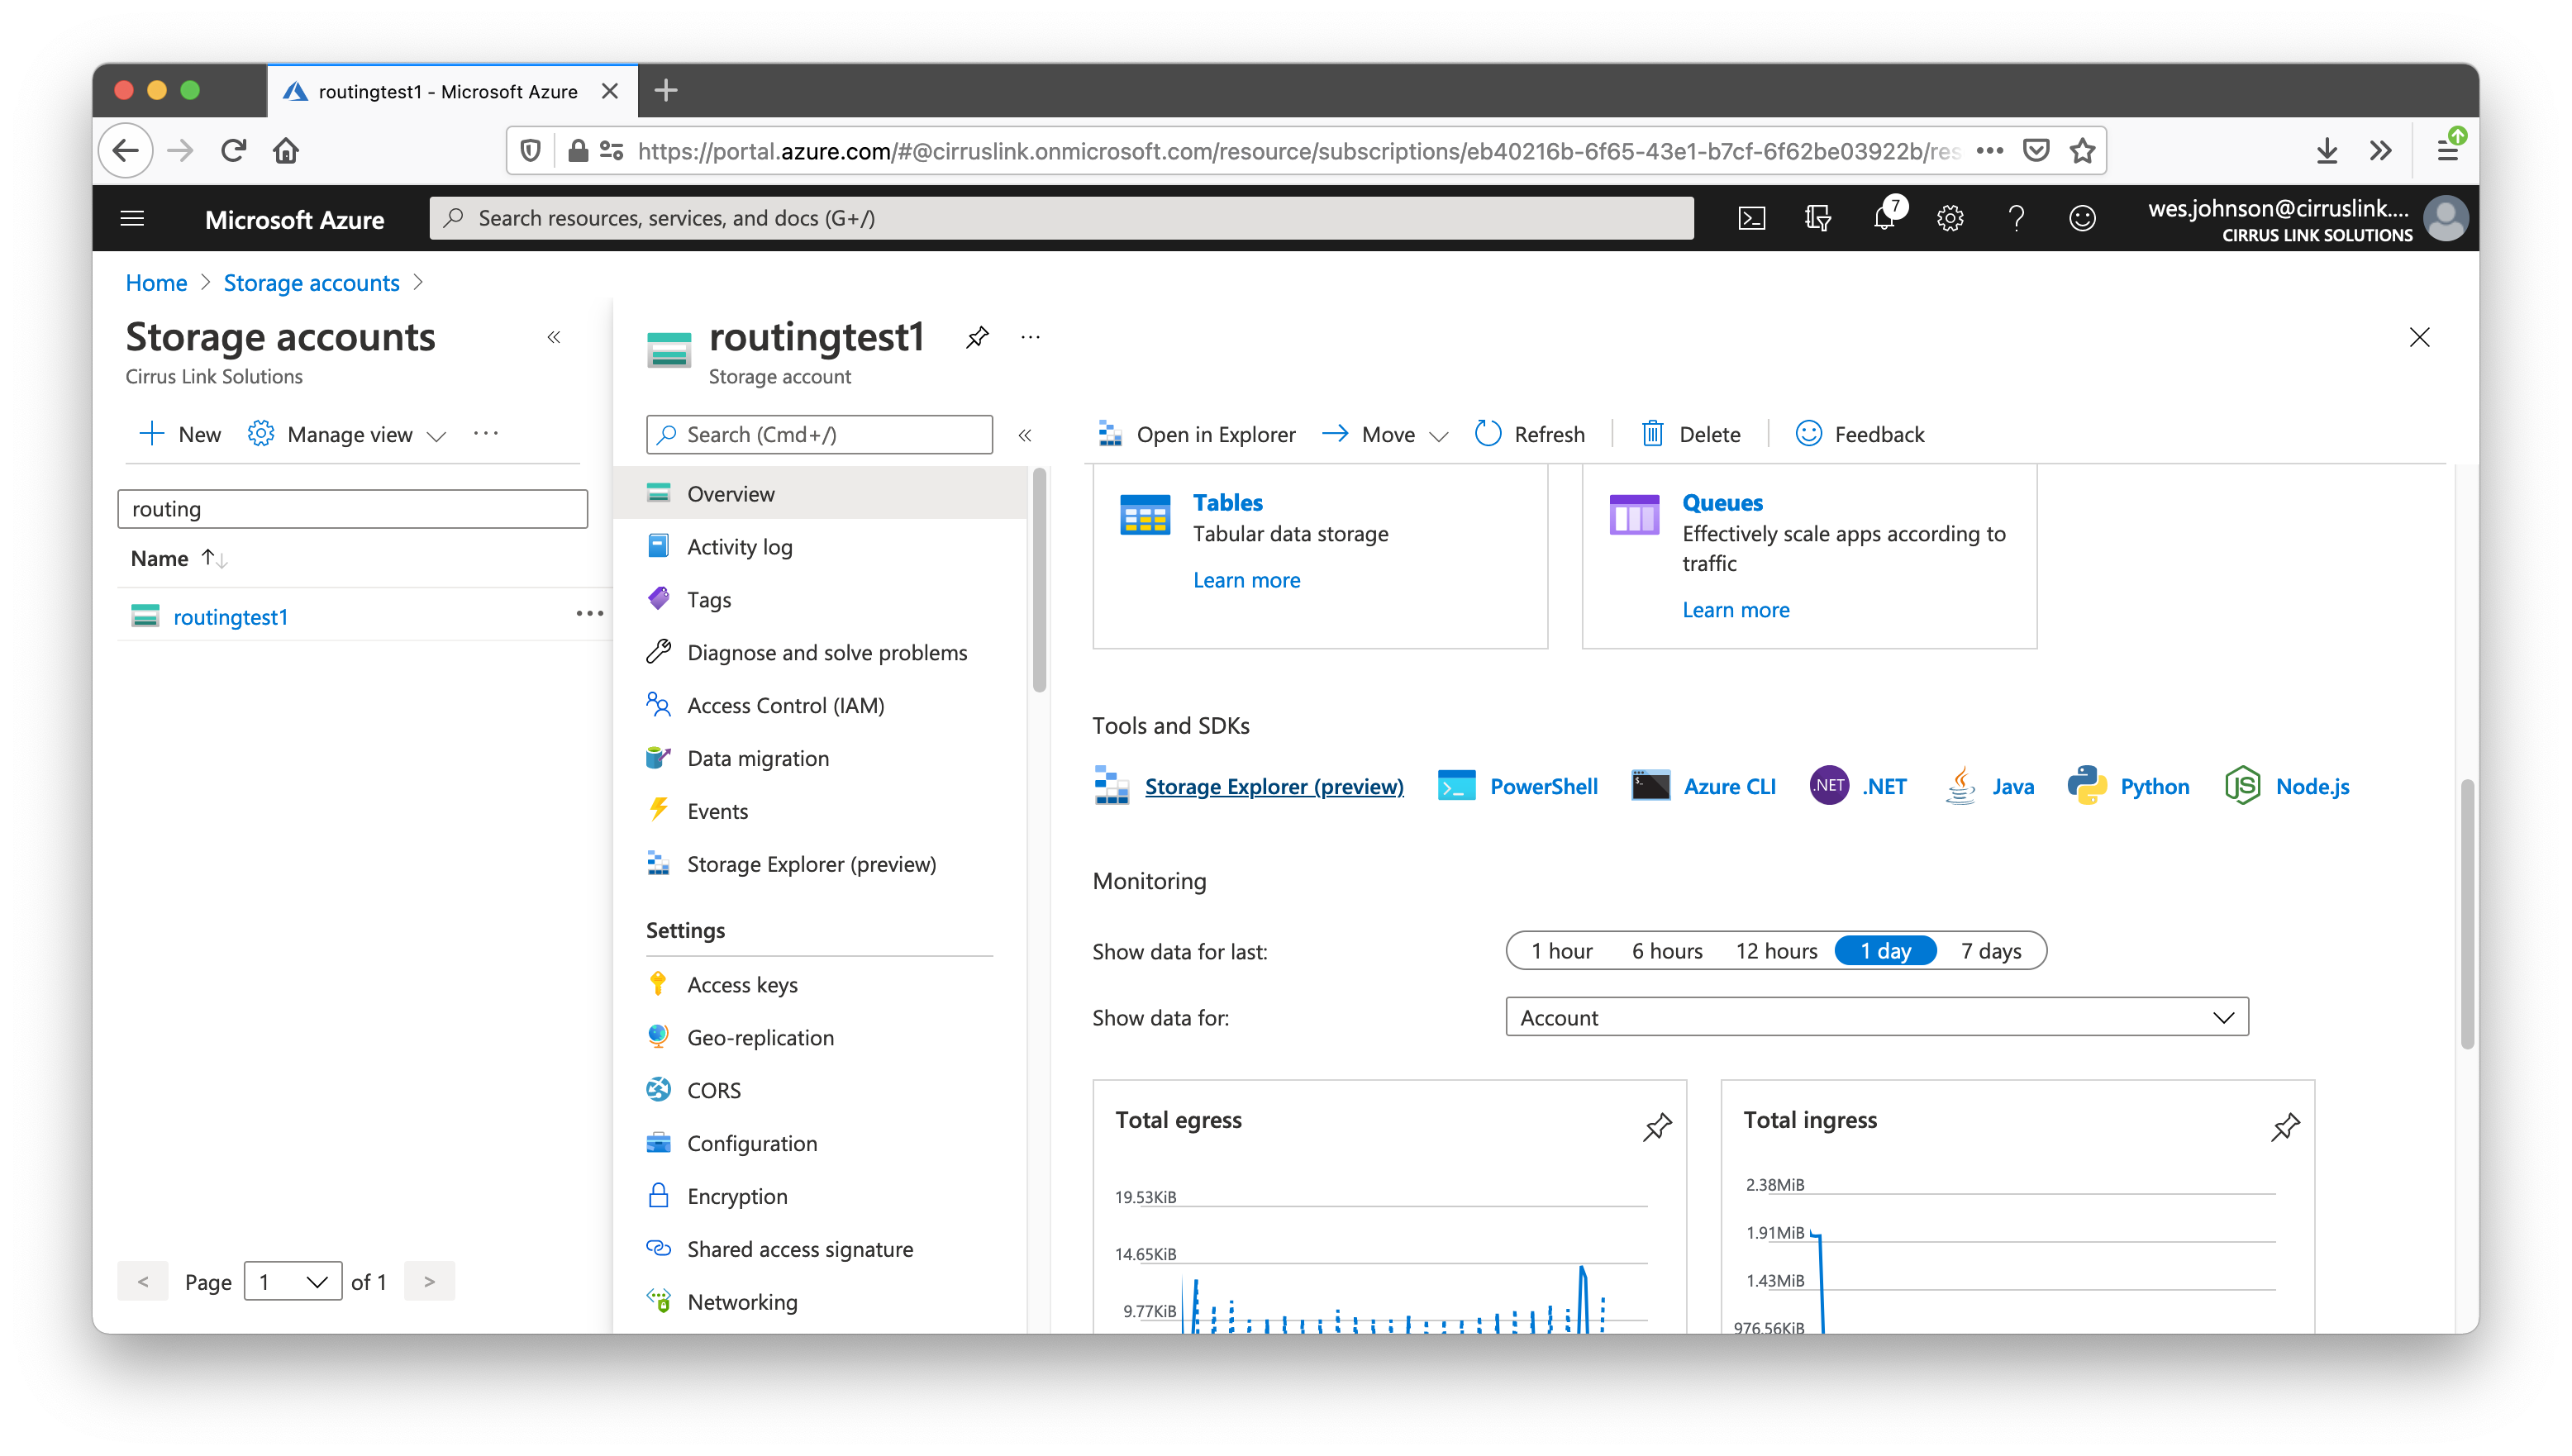
Task: Expand the Show data for Account dropdown
Action: coord(1876,1017)
